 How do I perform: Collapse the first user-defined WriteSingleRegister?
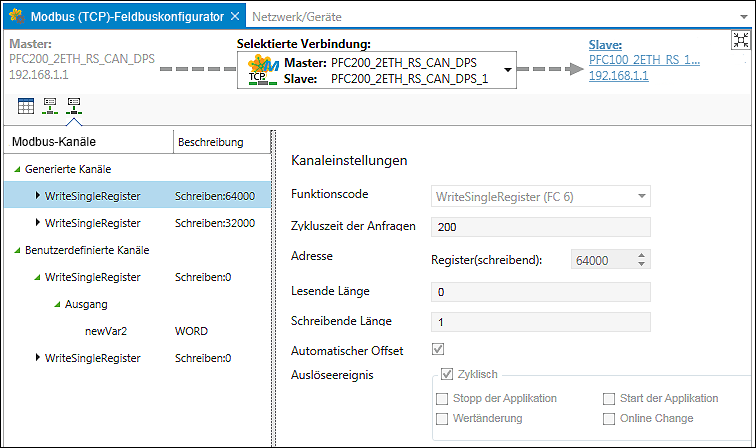click(38, 277)
